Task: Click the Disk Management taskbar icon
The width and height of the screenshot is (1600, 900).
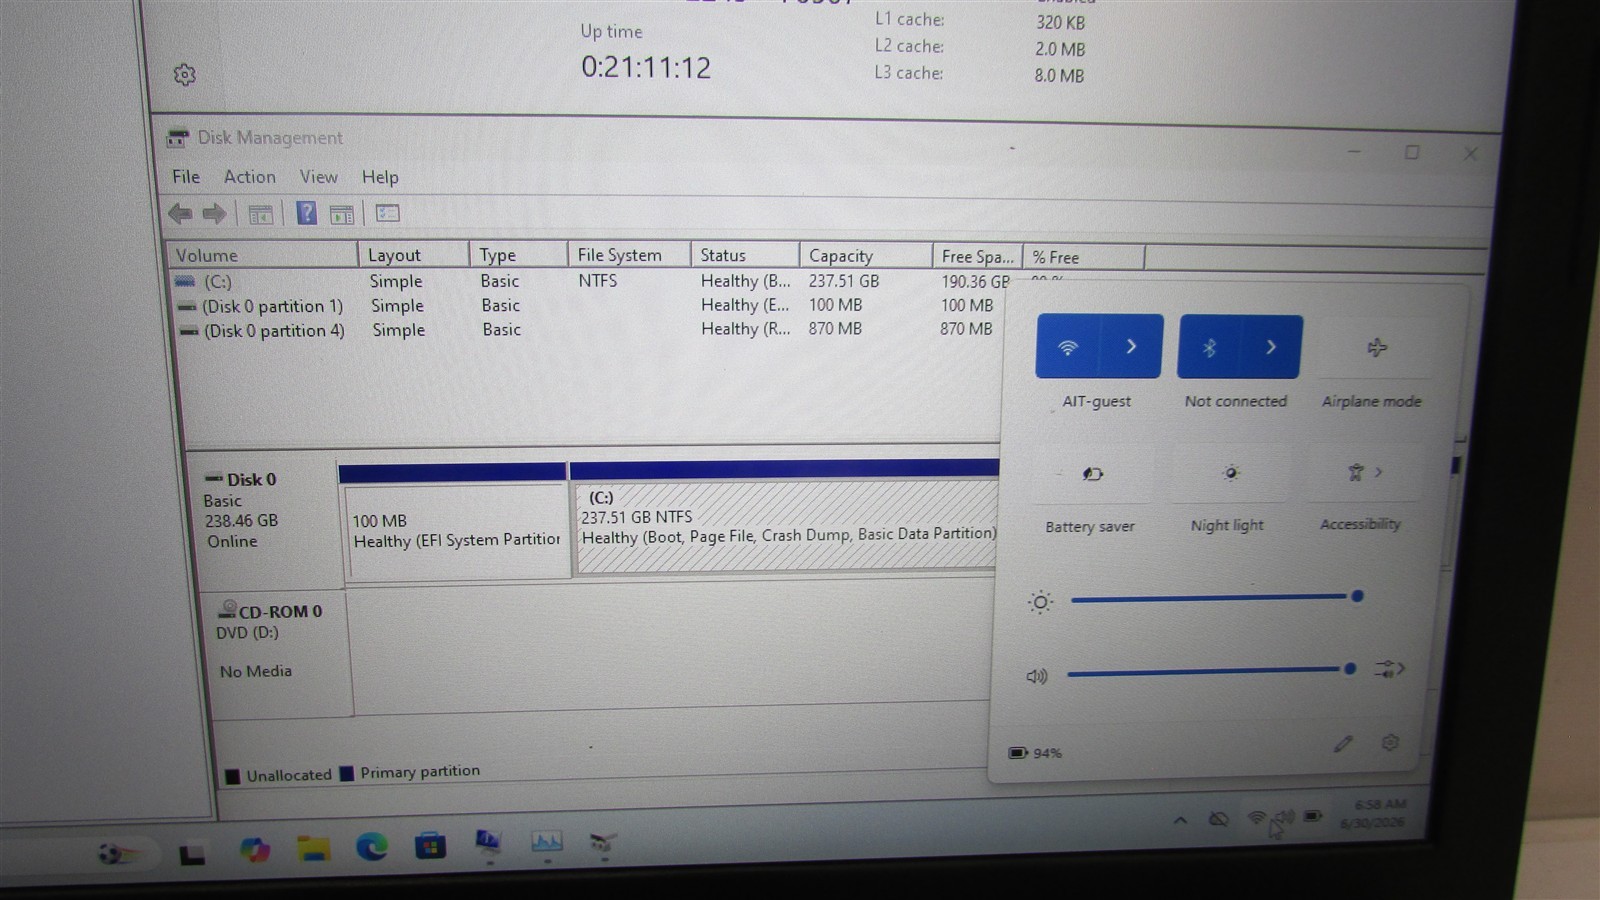Action: (x=602, y=843)
